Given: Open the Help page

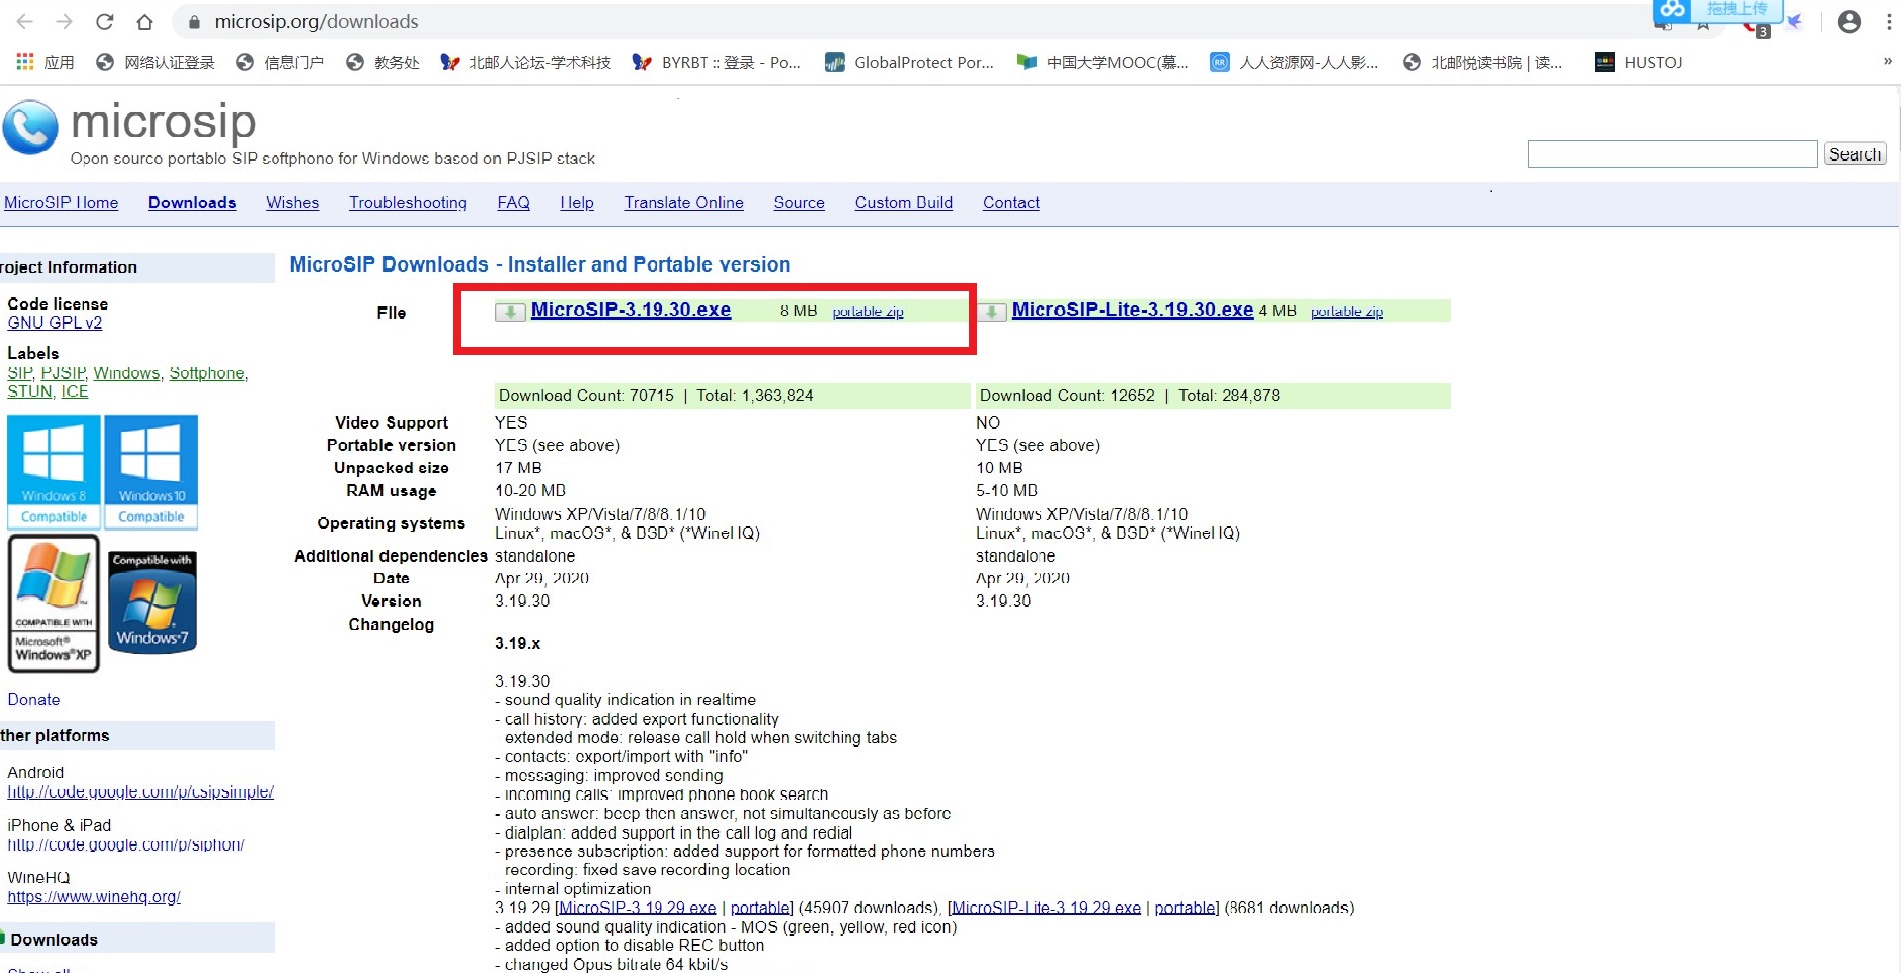Looking at the screenshot, I should pyautogui.click(x=577, y=202).
